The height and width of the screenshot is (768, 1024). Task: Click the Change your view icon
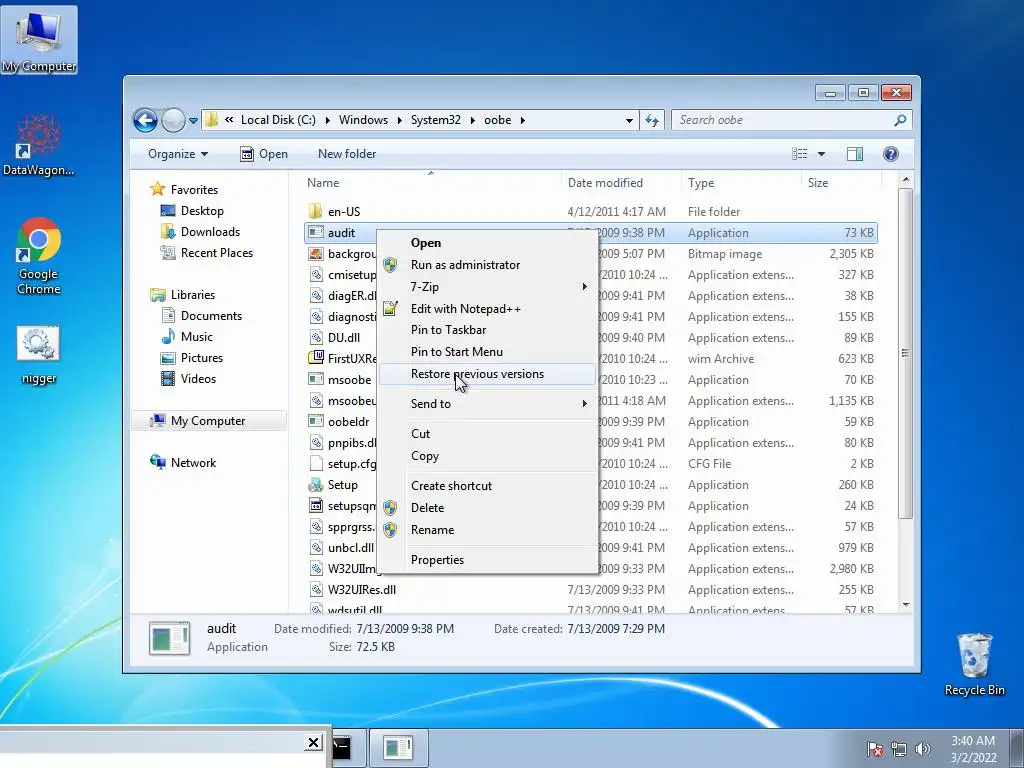point(799,154)
